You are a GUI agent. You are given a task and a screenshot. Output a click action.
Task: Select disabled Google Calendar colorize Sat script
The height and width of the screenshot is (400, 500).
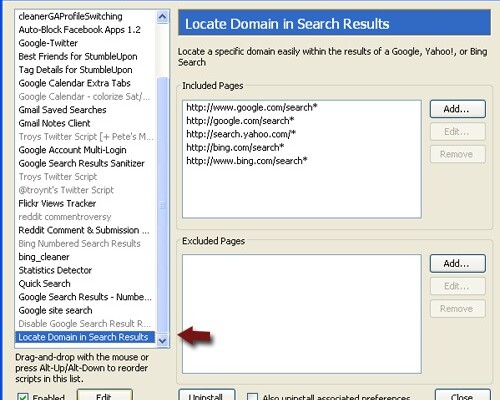click(x=84, y=96)
